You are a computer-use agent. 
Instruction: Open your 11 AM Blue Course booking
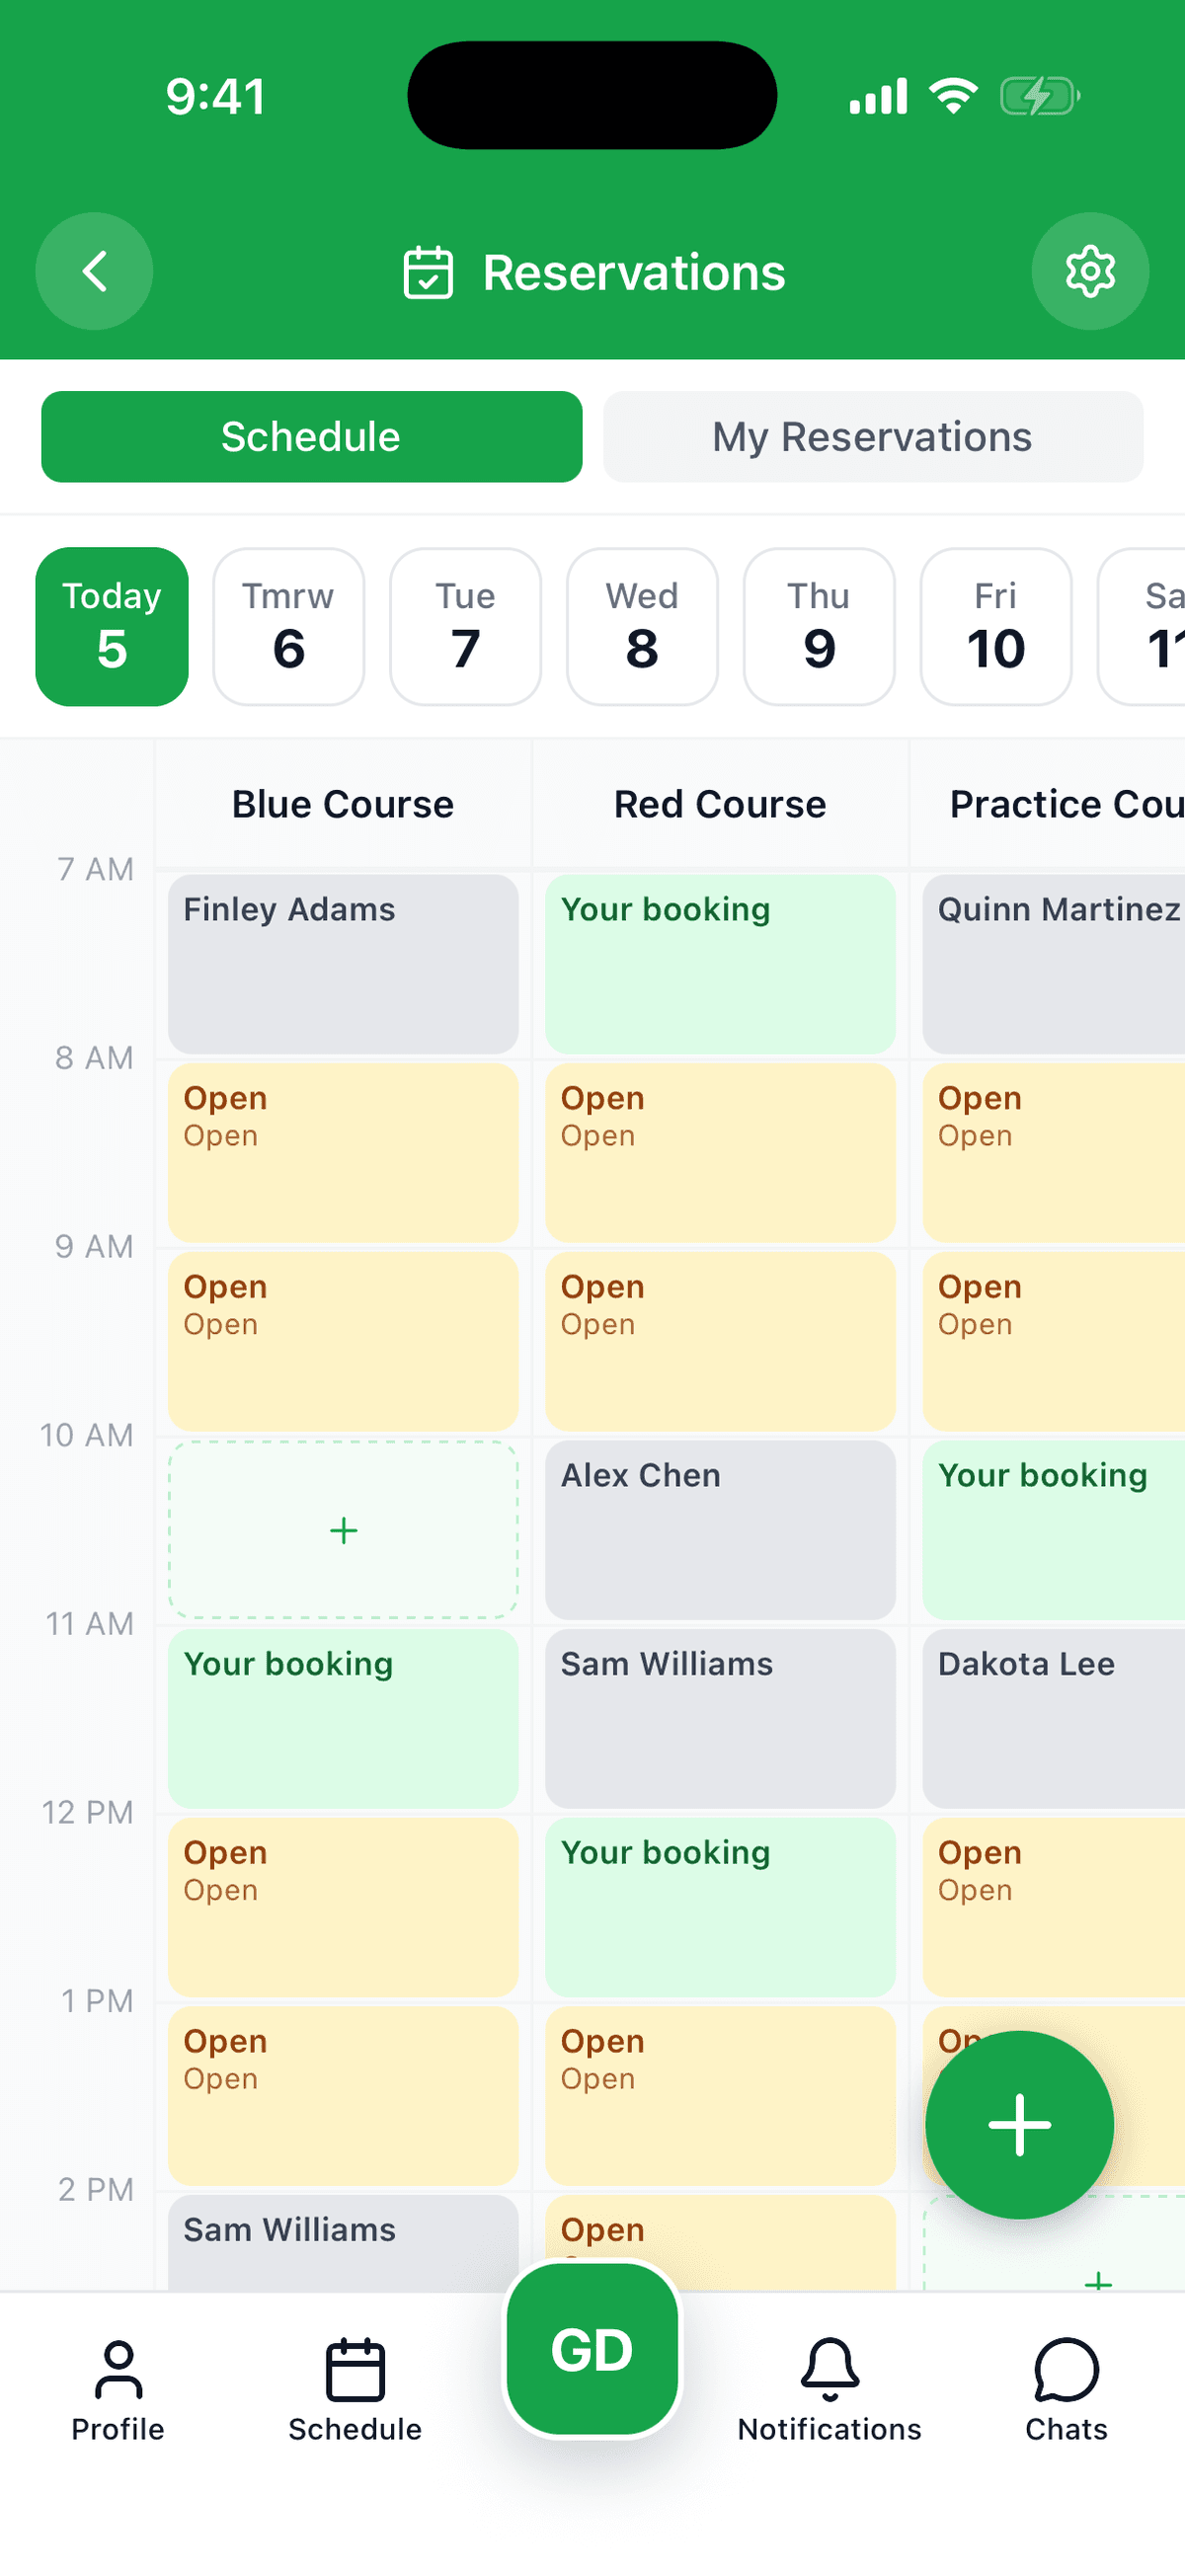click(x=343, y=1718)
